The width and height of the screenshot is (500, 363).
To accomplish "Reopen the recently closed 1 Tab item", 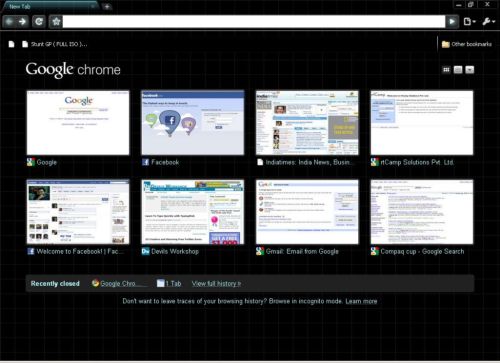I will [169, 283].
